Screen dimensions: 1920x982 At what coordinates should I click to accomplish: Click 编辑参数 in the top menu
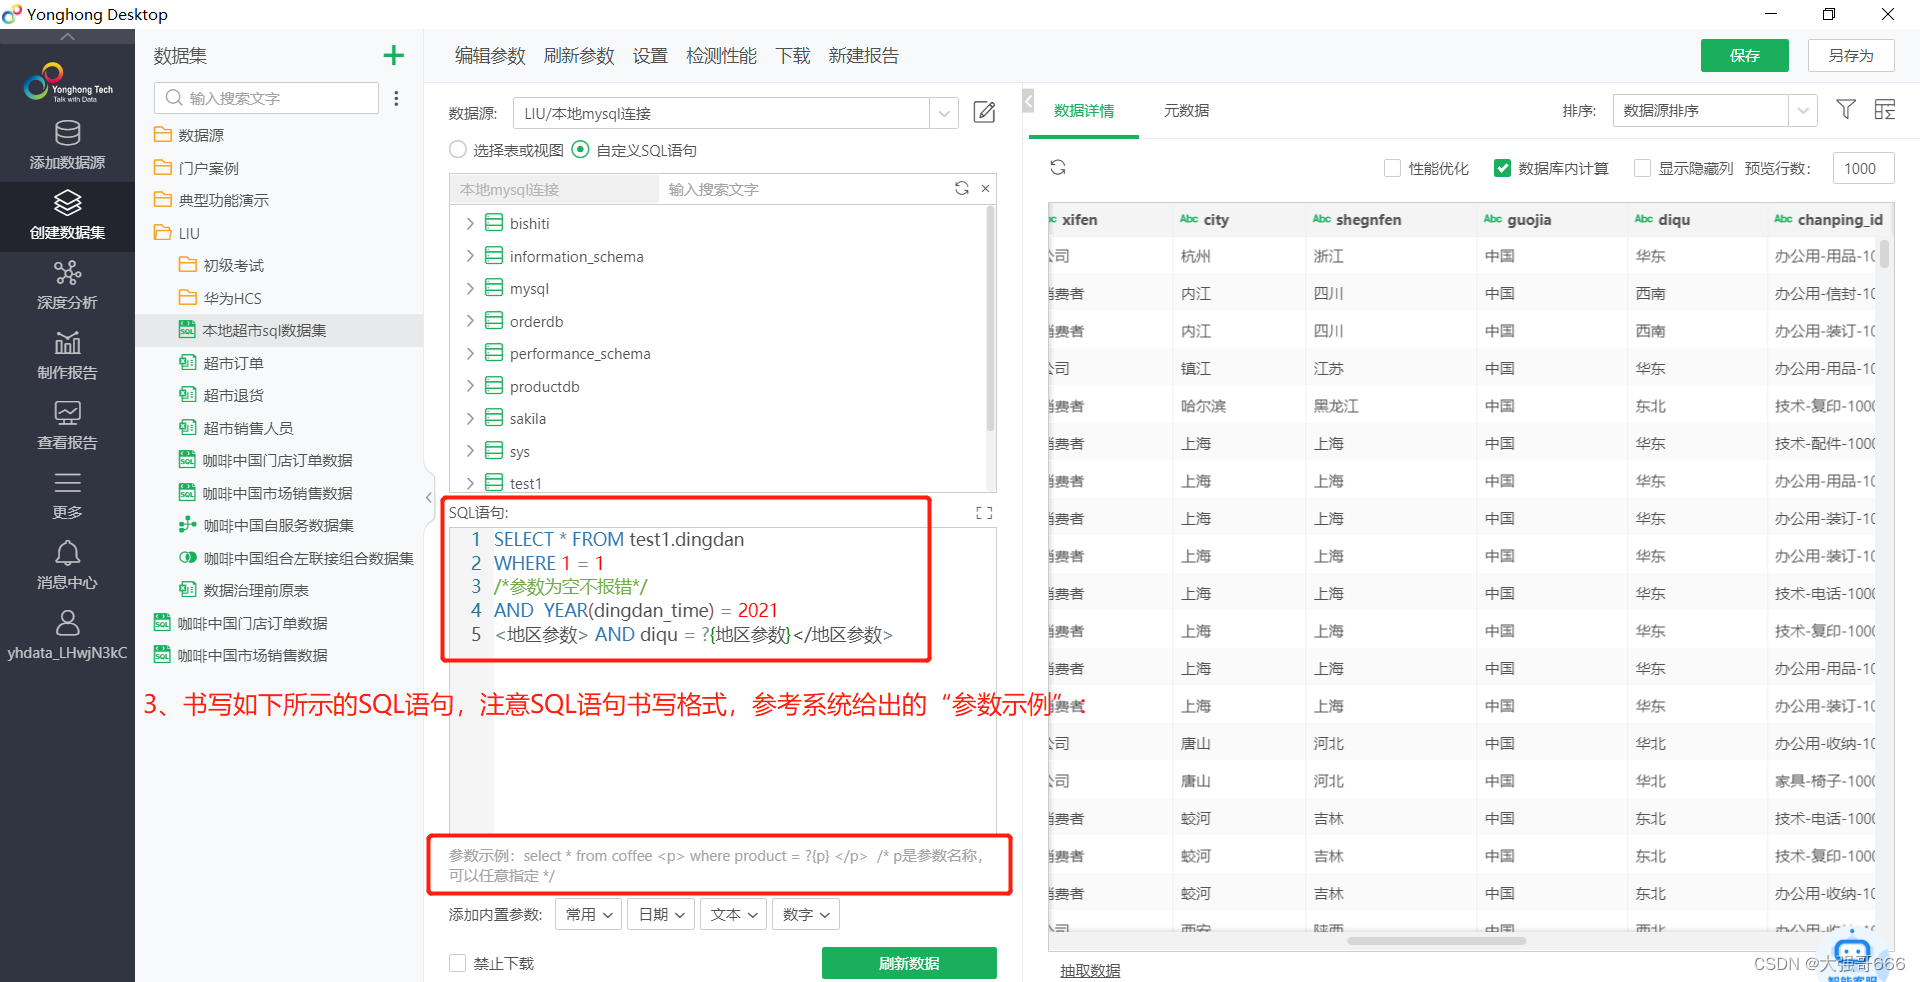pos(490,56)
